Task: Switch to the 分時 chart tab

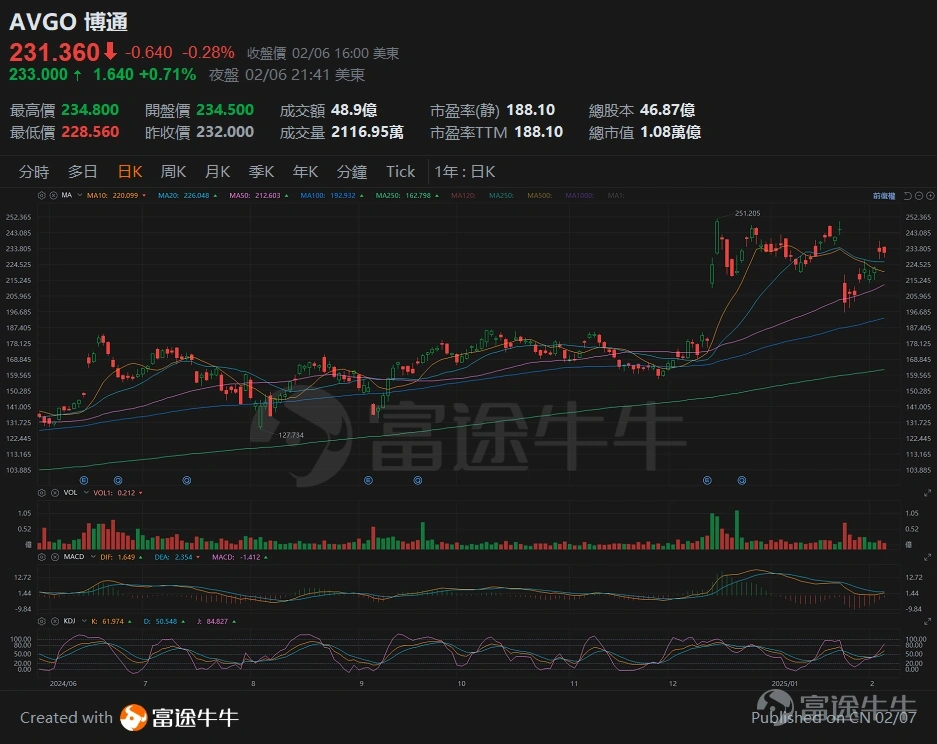Action: (34, 172)
